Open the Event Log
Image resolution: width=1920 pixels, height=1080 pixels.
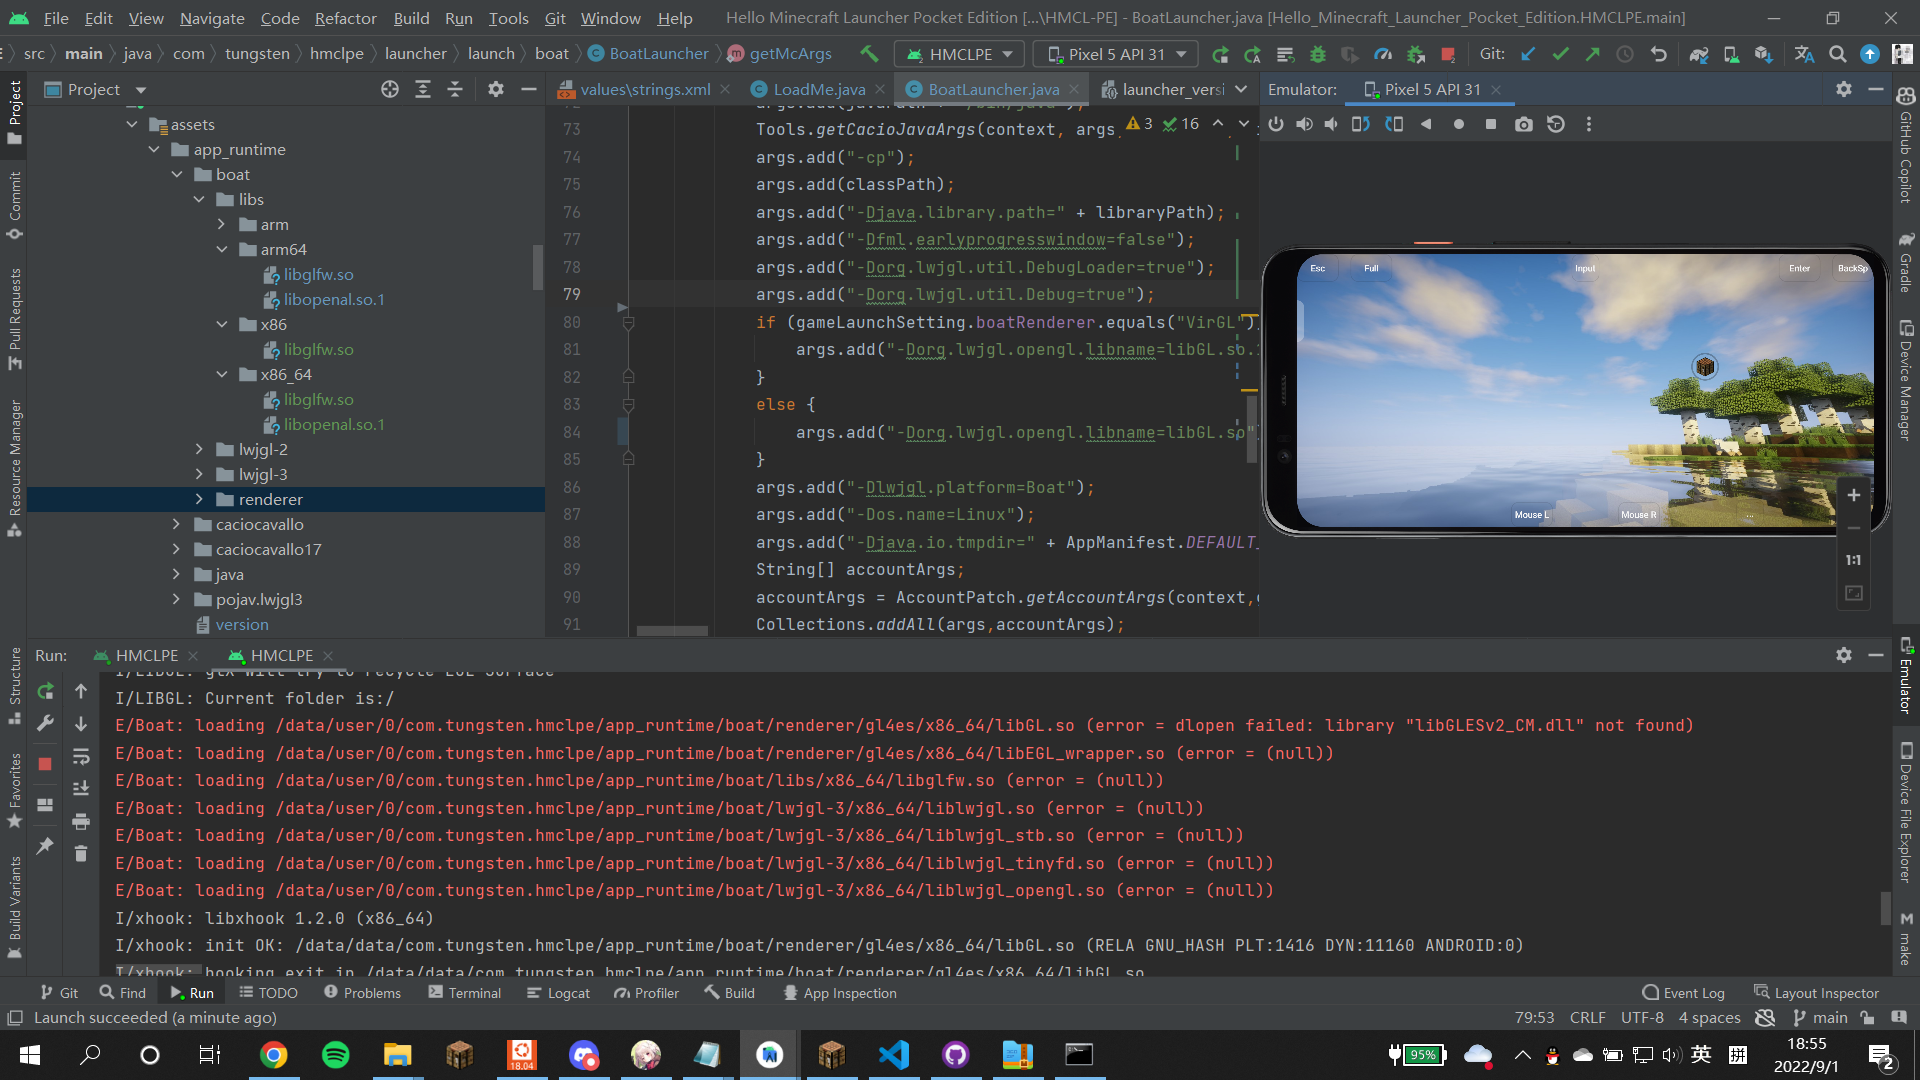tap(1692, 992)
